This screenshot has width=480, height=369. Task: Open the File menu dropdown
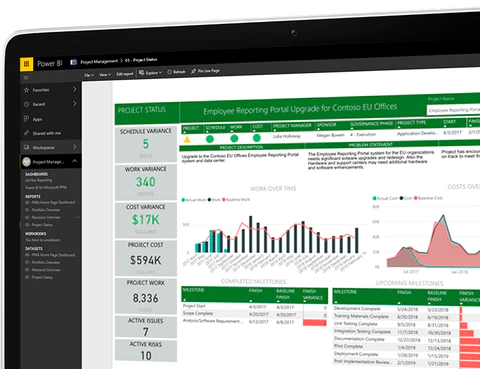89,75
